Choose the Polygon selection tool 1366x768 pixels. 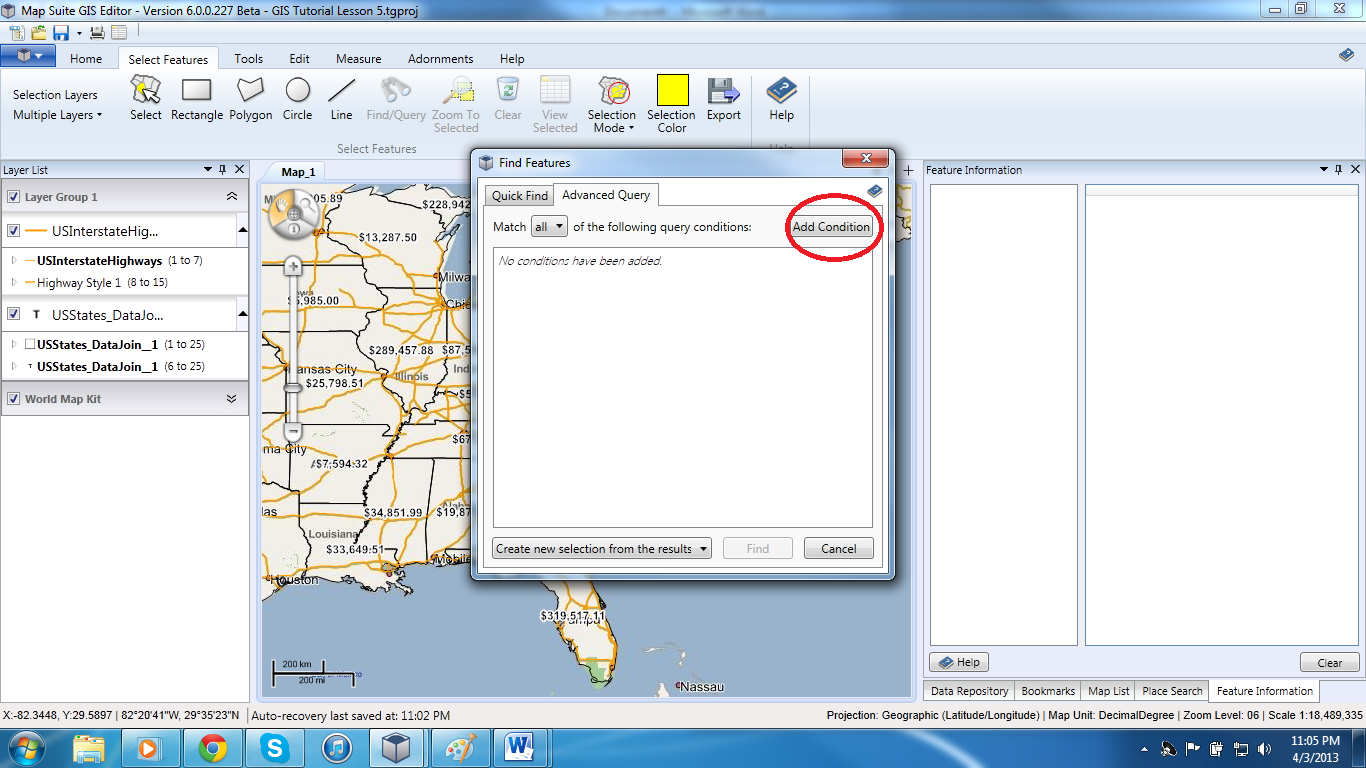click(x=250, y=99)
